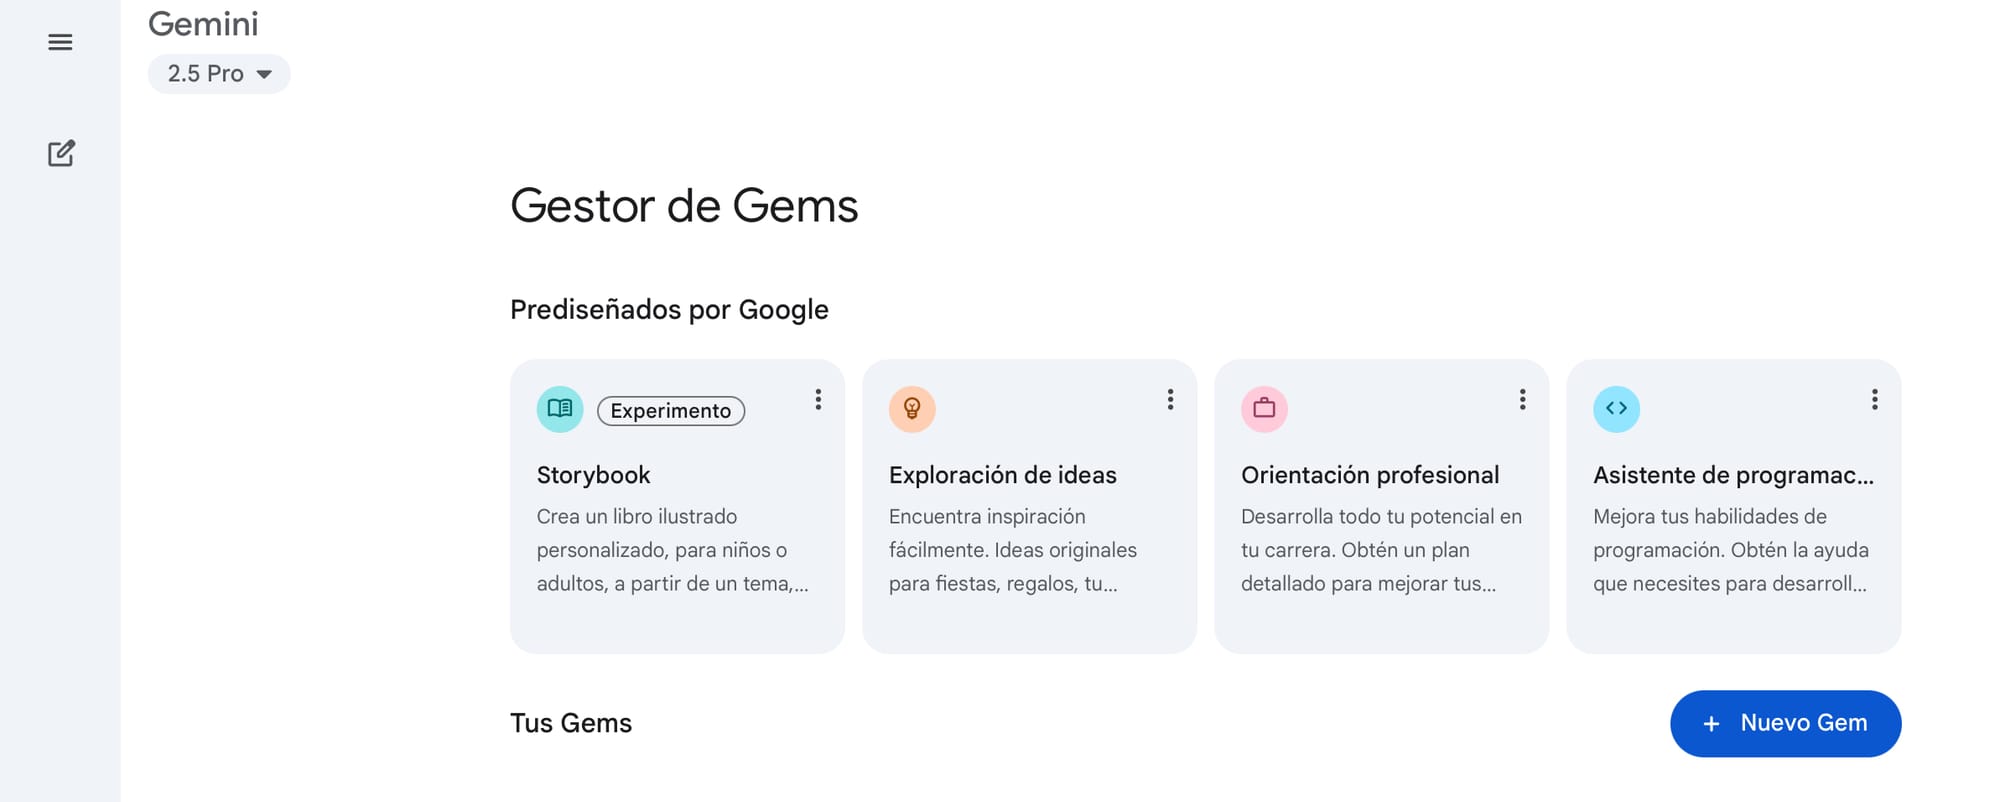
Task: Start a new chat with pencil icon
Action: [61, 153]
